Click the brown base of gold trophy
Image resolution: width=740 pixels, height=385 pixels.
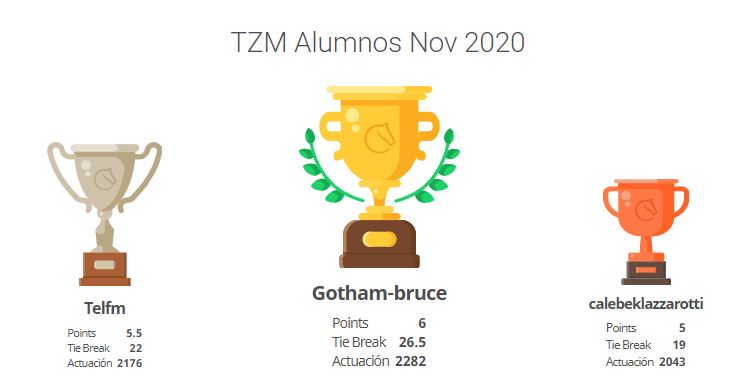point(379,244)
